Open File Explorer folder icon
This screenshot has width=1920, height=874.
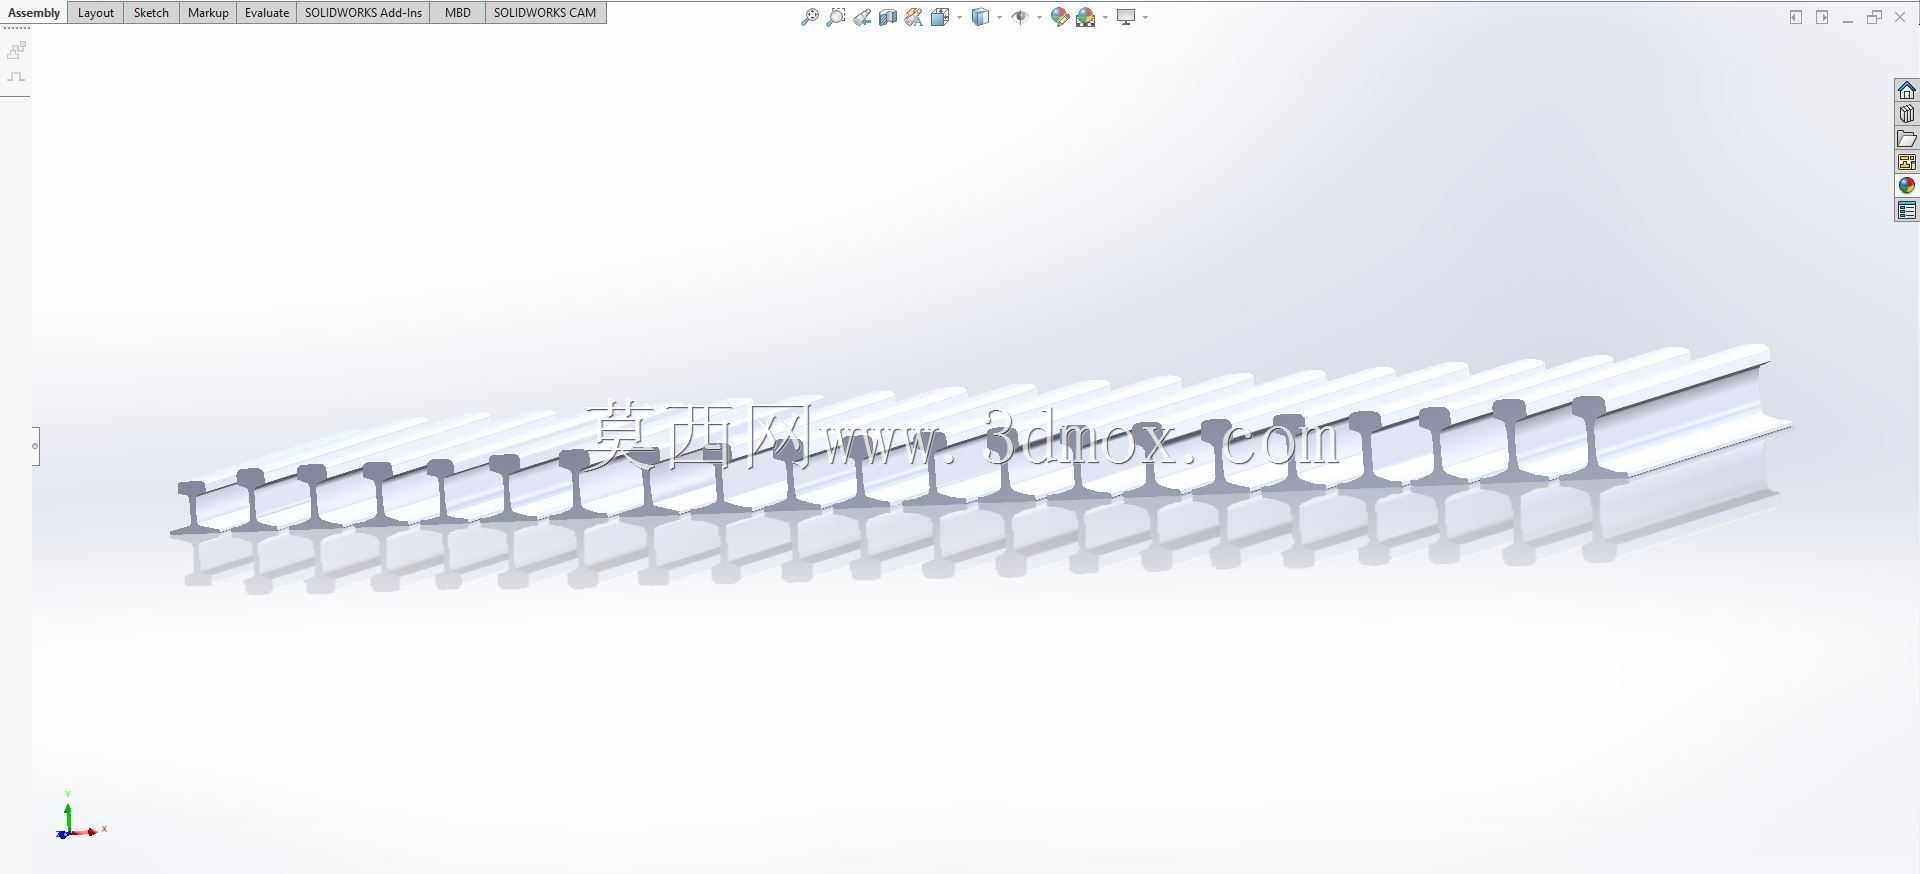1907,138
